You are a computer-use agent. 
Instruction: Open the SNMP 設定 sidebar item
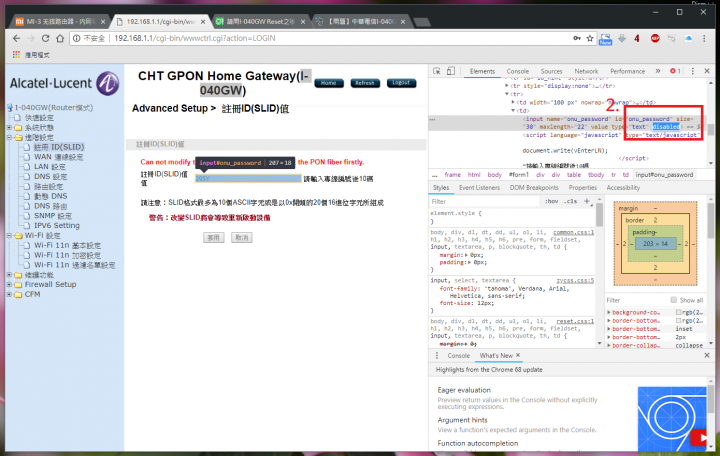coord(53,216)
